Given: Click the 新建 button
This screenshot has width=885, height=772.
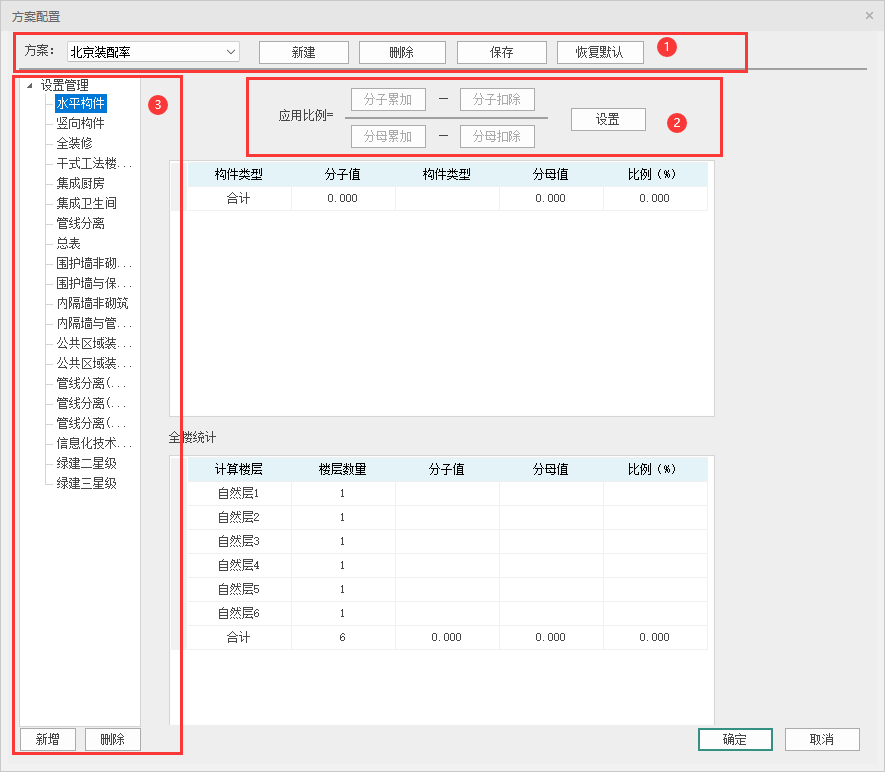Looking at the screenshot, I should pos(303,52).
